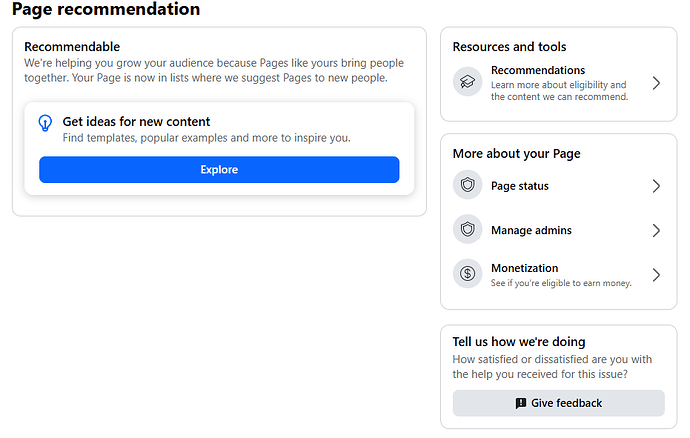
Task: Open the Manage admins link
Action: click(x=558, y=230)
